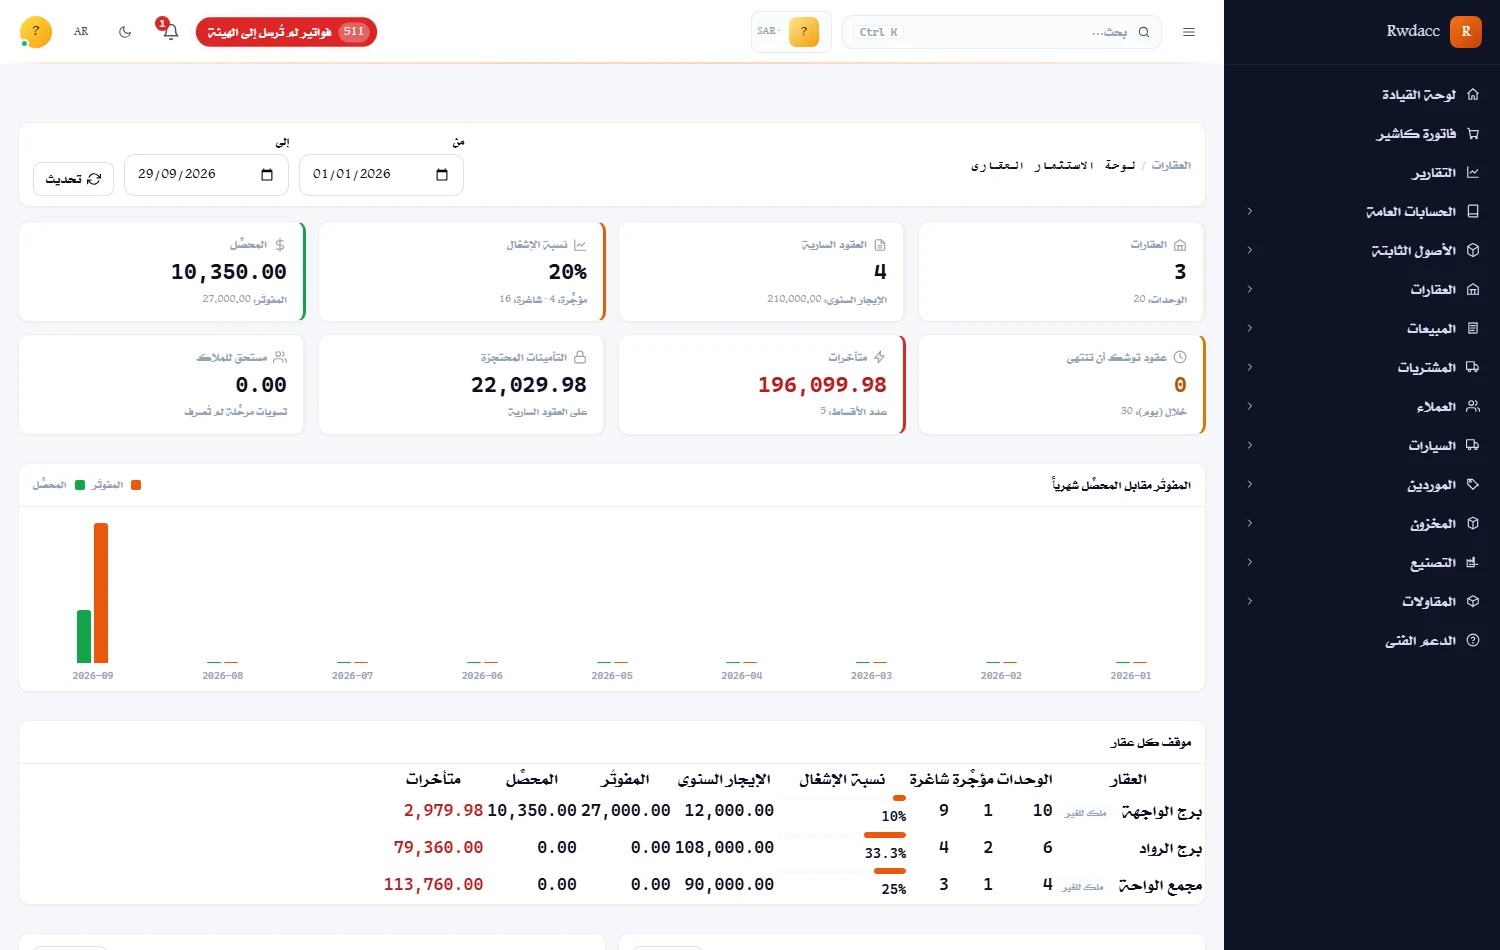Click the red 196,099.98 overdue amount
1500x950 pixels.
[822, 385]
